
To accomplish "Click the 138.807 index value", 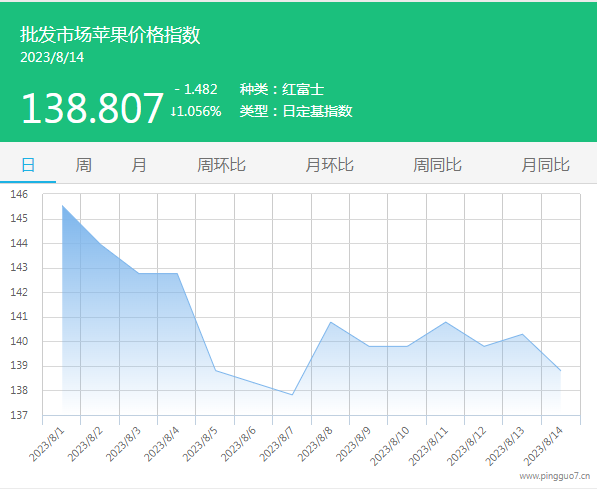I will click(93, 109).
